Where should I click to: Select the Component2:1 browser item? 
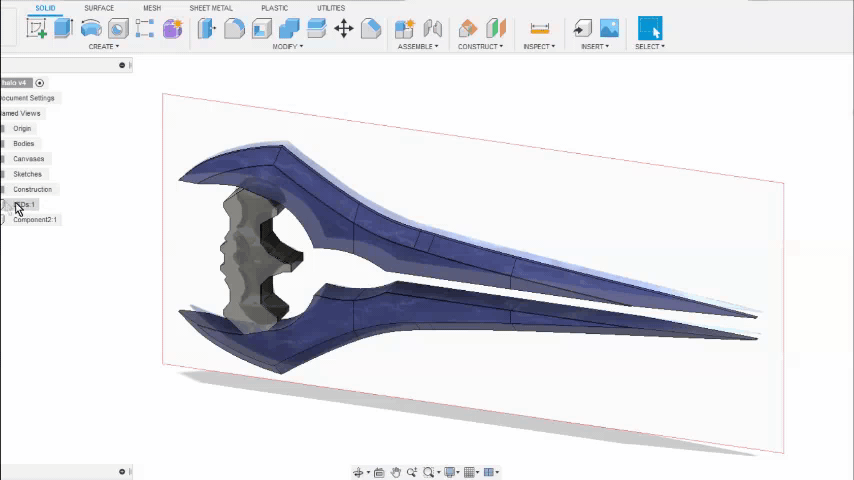pyautogui.click(x=35, y=220)
